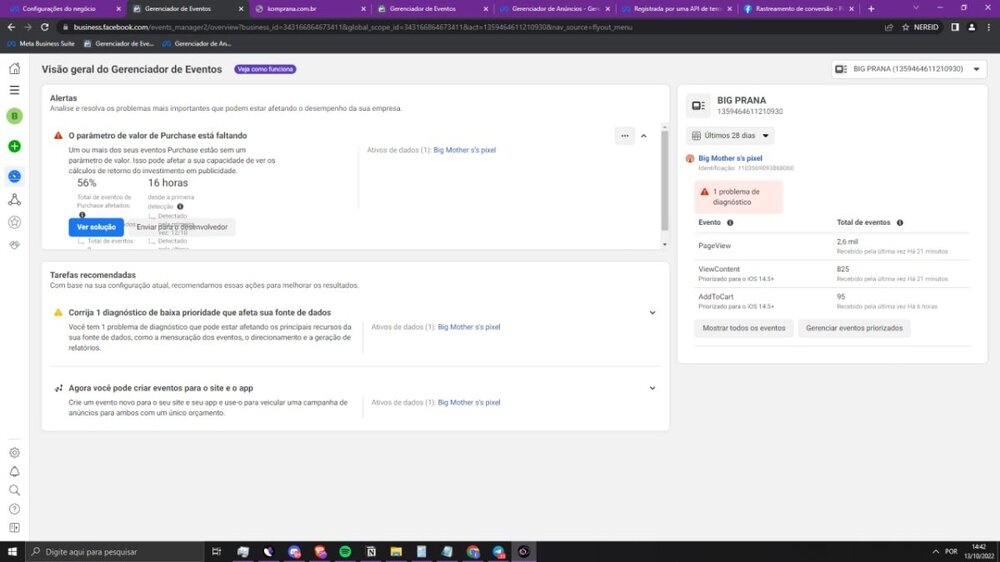Expand Agora você pode criar eventos chevron
Screen dimensions: 1000x562
click(652, 388)
